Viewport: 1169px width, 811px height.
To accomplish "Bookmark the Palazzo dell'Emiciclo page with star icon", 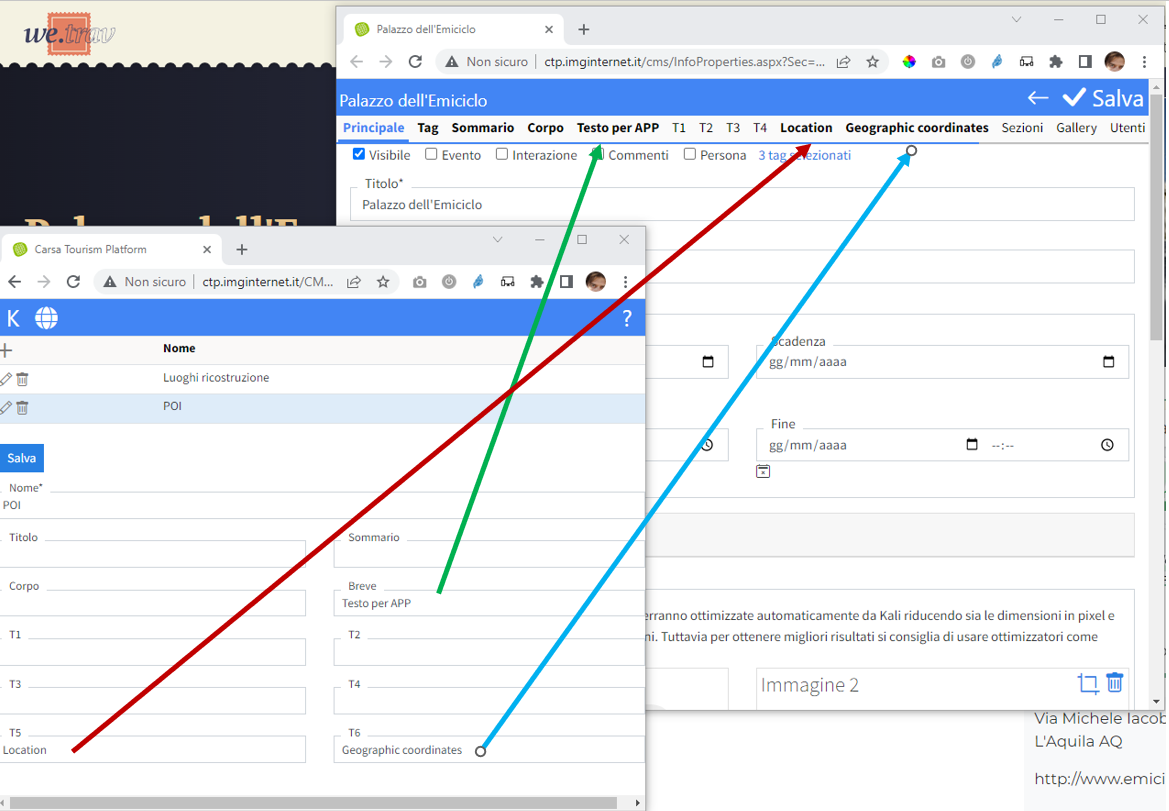I will point(872,62).
